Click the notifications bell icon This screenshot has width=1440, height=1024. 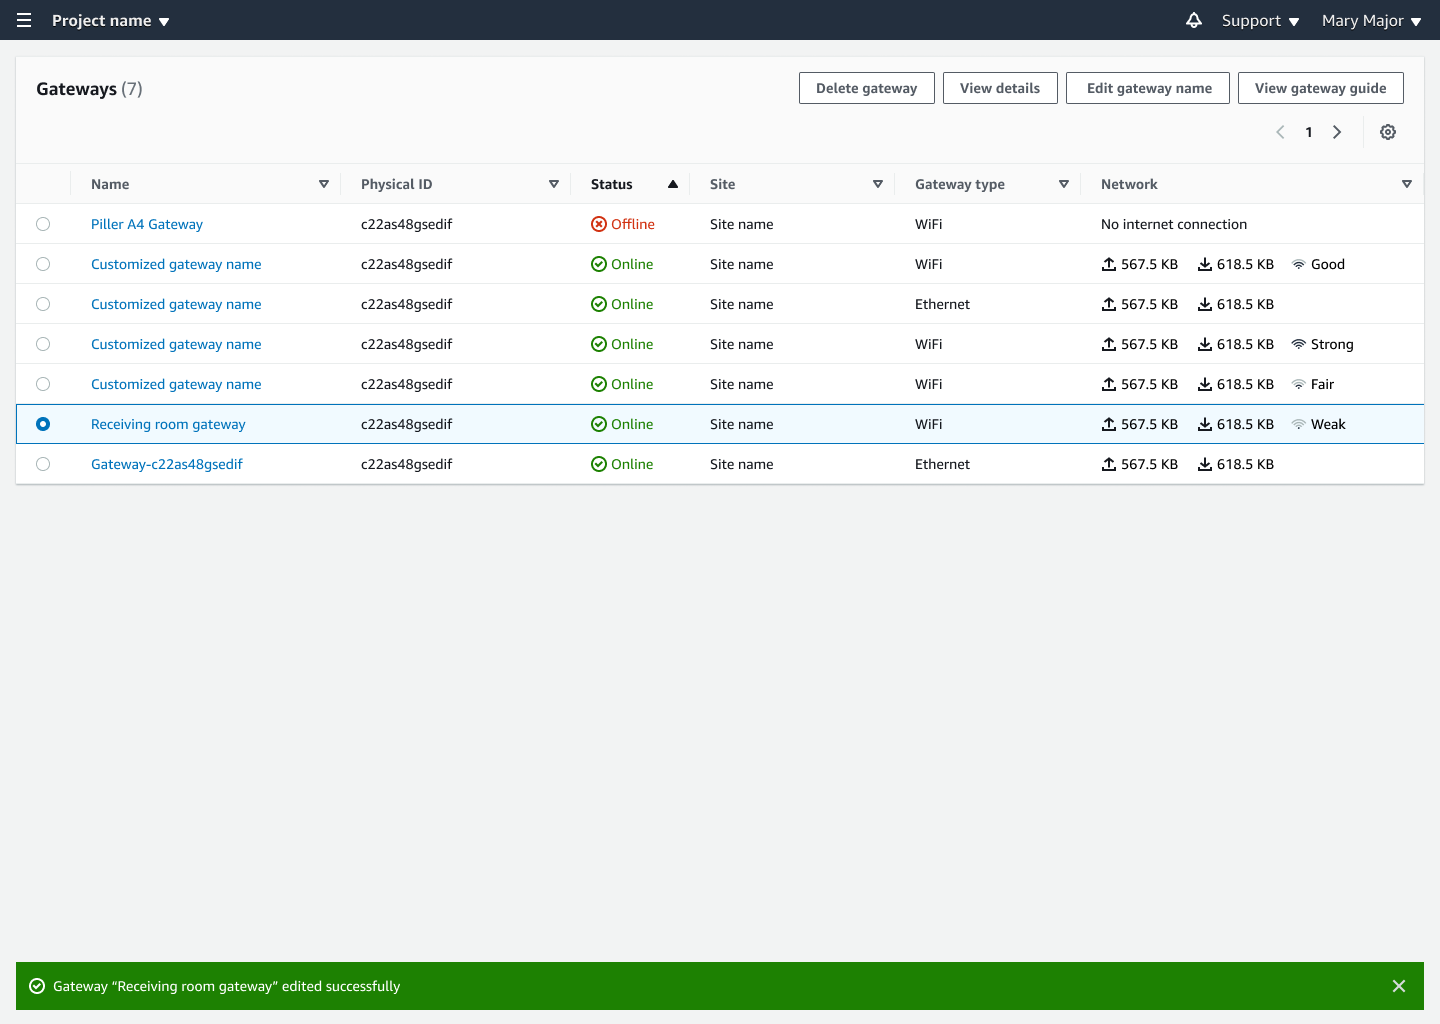pyautogui.click(x=1194, y=20)
